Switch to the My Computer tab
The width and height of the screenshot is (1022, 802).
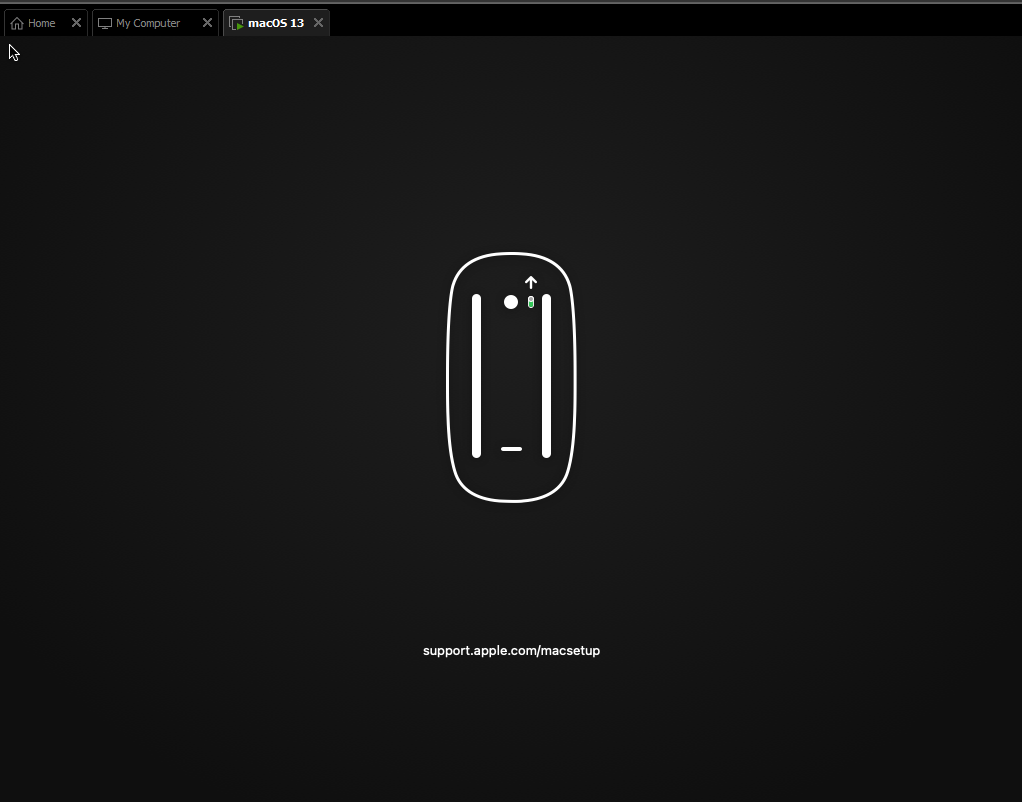[x=148, y=22]
